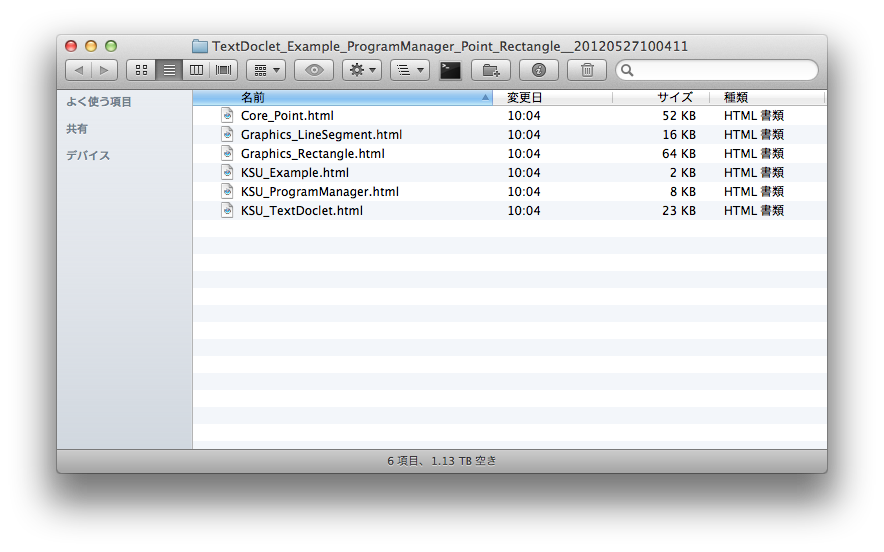This screenshot has width=884, height=552.
Task: Click the window title TextDoclet_Example folder name
Action: 450,46
